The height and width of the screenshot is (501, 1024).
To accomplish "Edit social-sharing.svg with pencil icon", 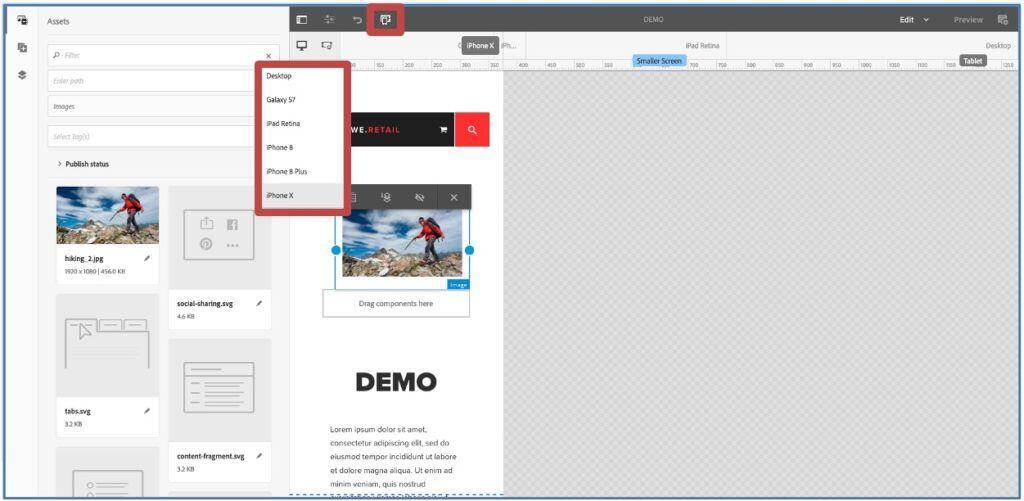I will [x=259, y=304].
